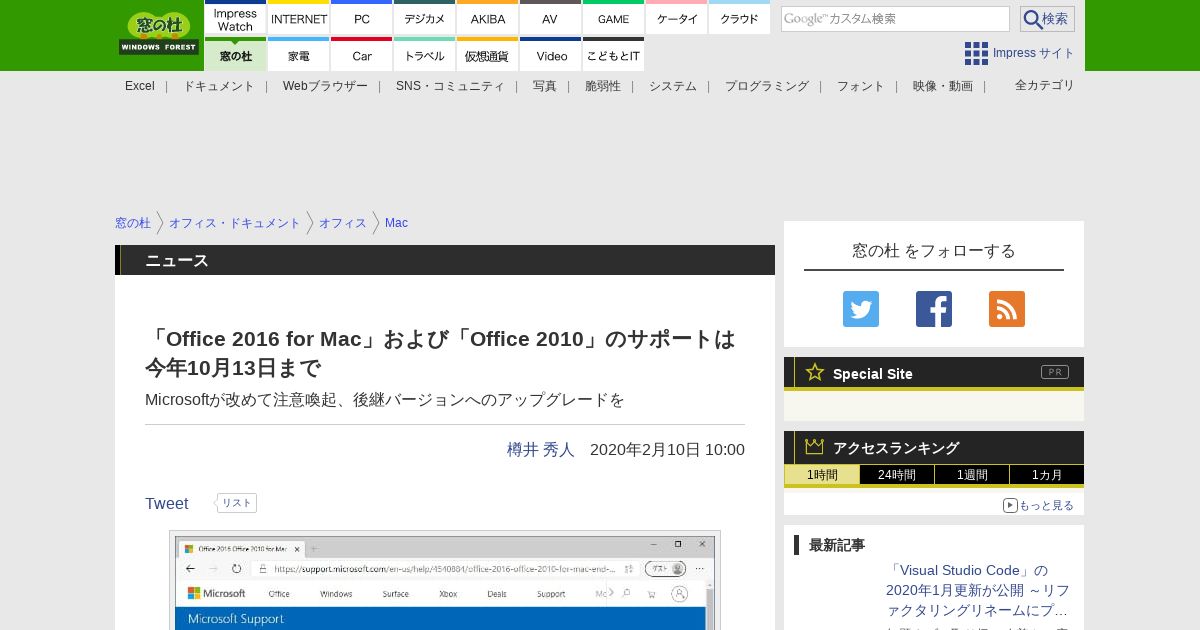The width and height of the screenshot is (1200, 630).
Task: Open the Video site tab
Action: point(550,55)
